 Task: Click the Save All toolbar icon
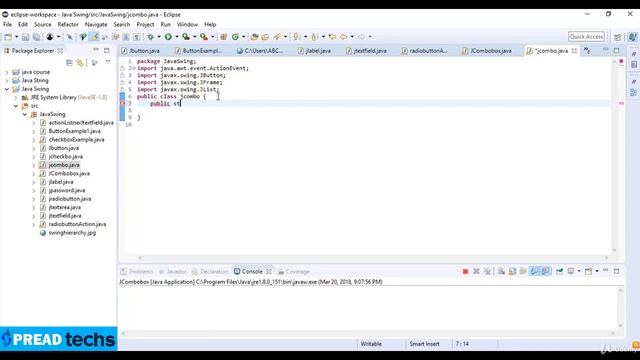pos(36,37)
